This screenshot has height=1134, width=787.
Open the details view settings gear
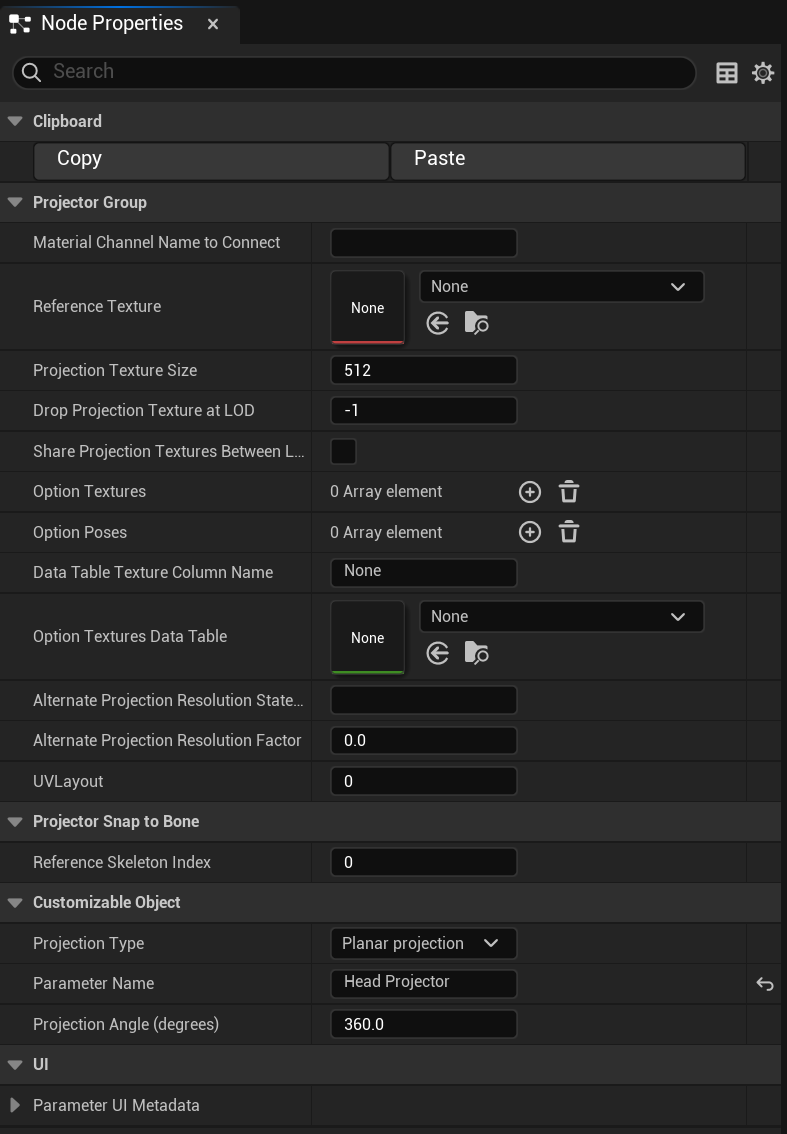(762, 73)
